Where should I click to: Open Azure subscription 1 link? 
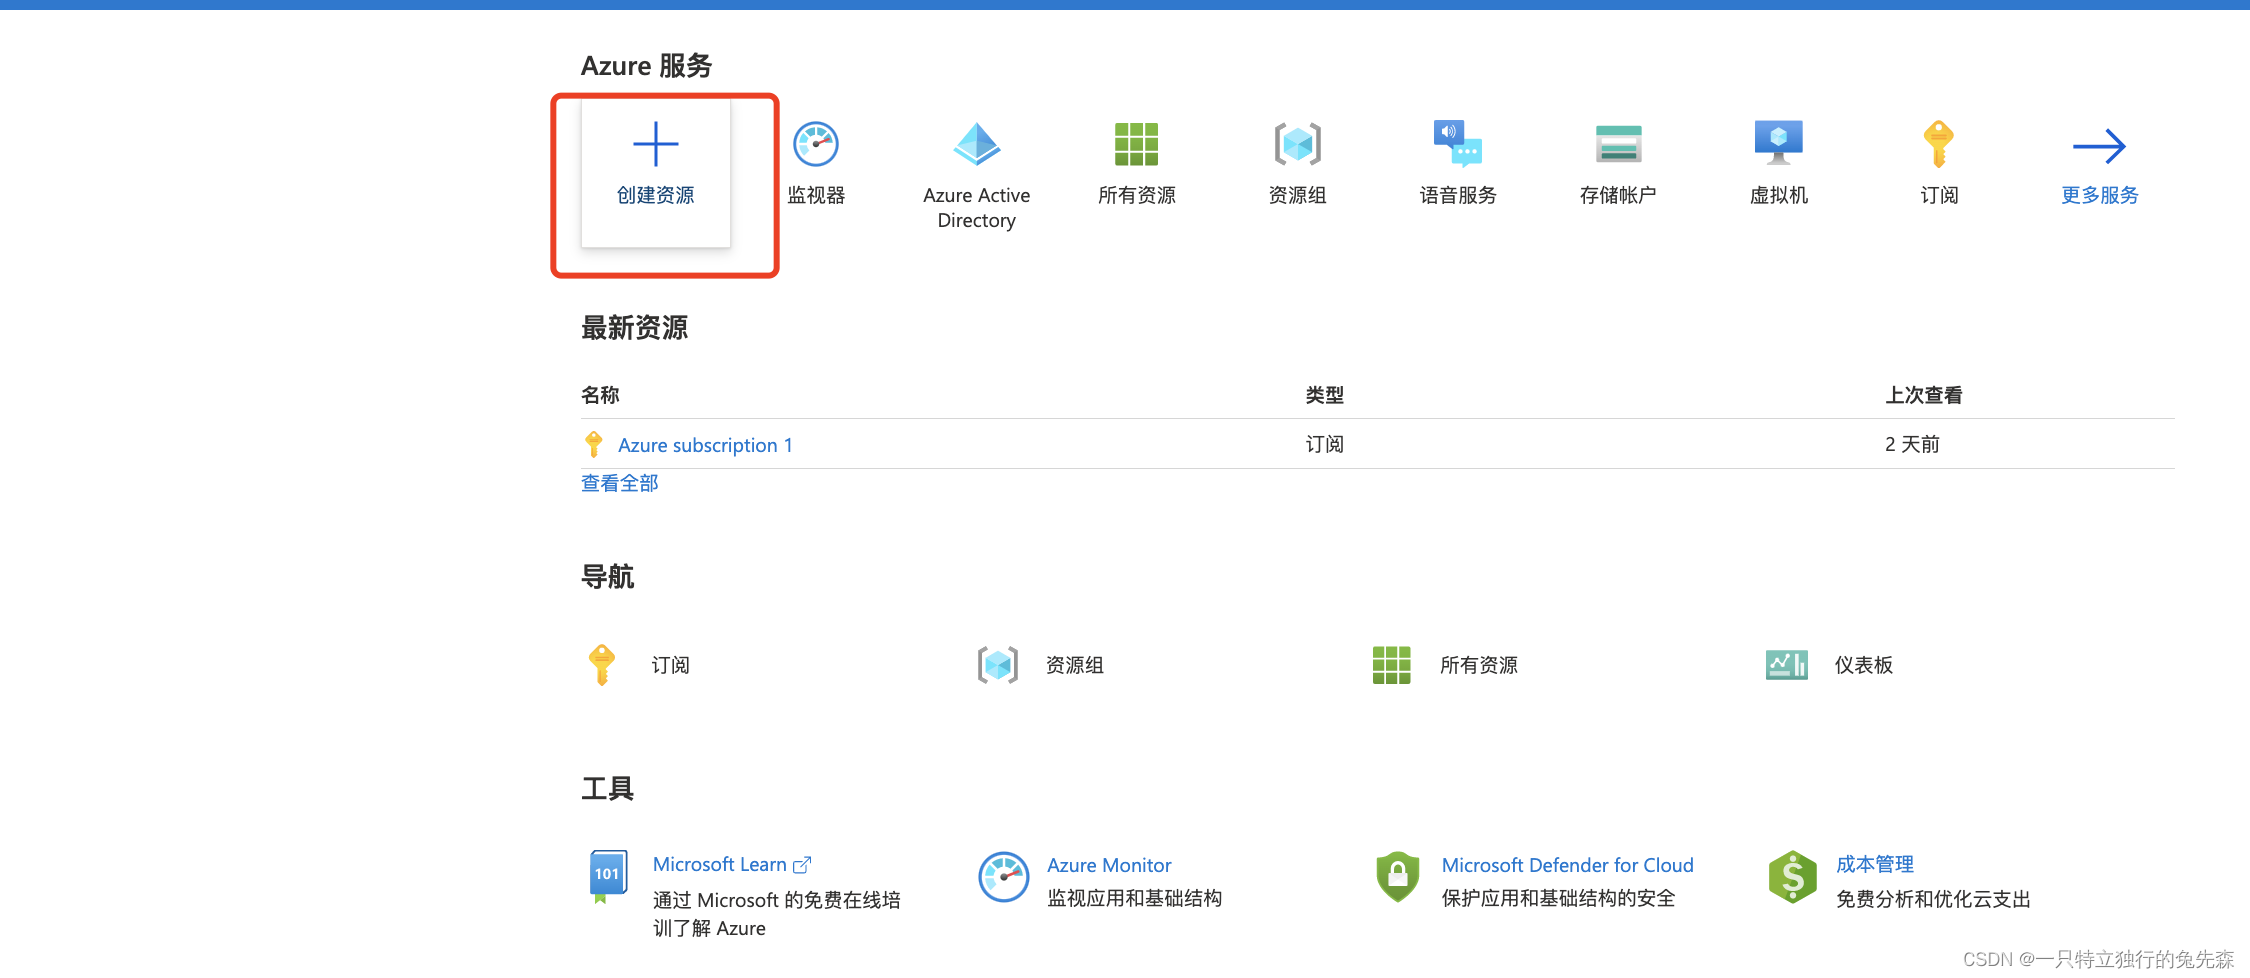pyautogui.click(x=705, y=445)
